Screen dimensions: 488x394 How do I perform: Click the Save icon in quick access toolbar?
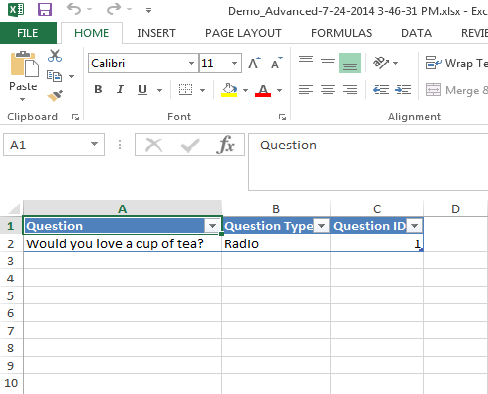pyautogui.click(x=45, y=10)
